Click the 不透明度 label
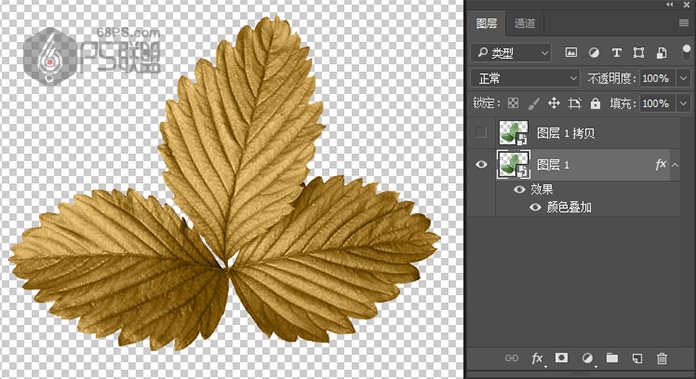Screen dimensions: 696x379 [x=611, y=79]
